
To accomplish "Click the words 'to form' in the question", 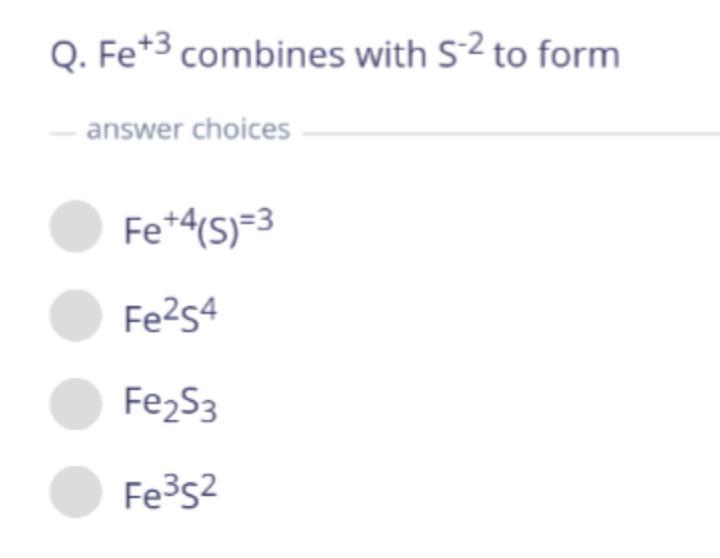I will 557,54.
